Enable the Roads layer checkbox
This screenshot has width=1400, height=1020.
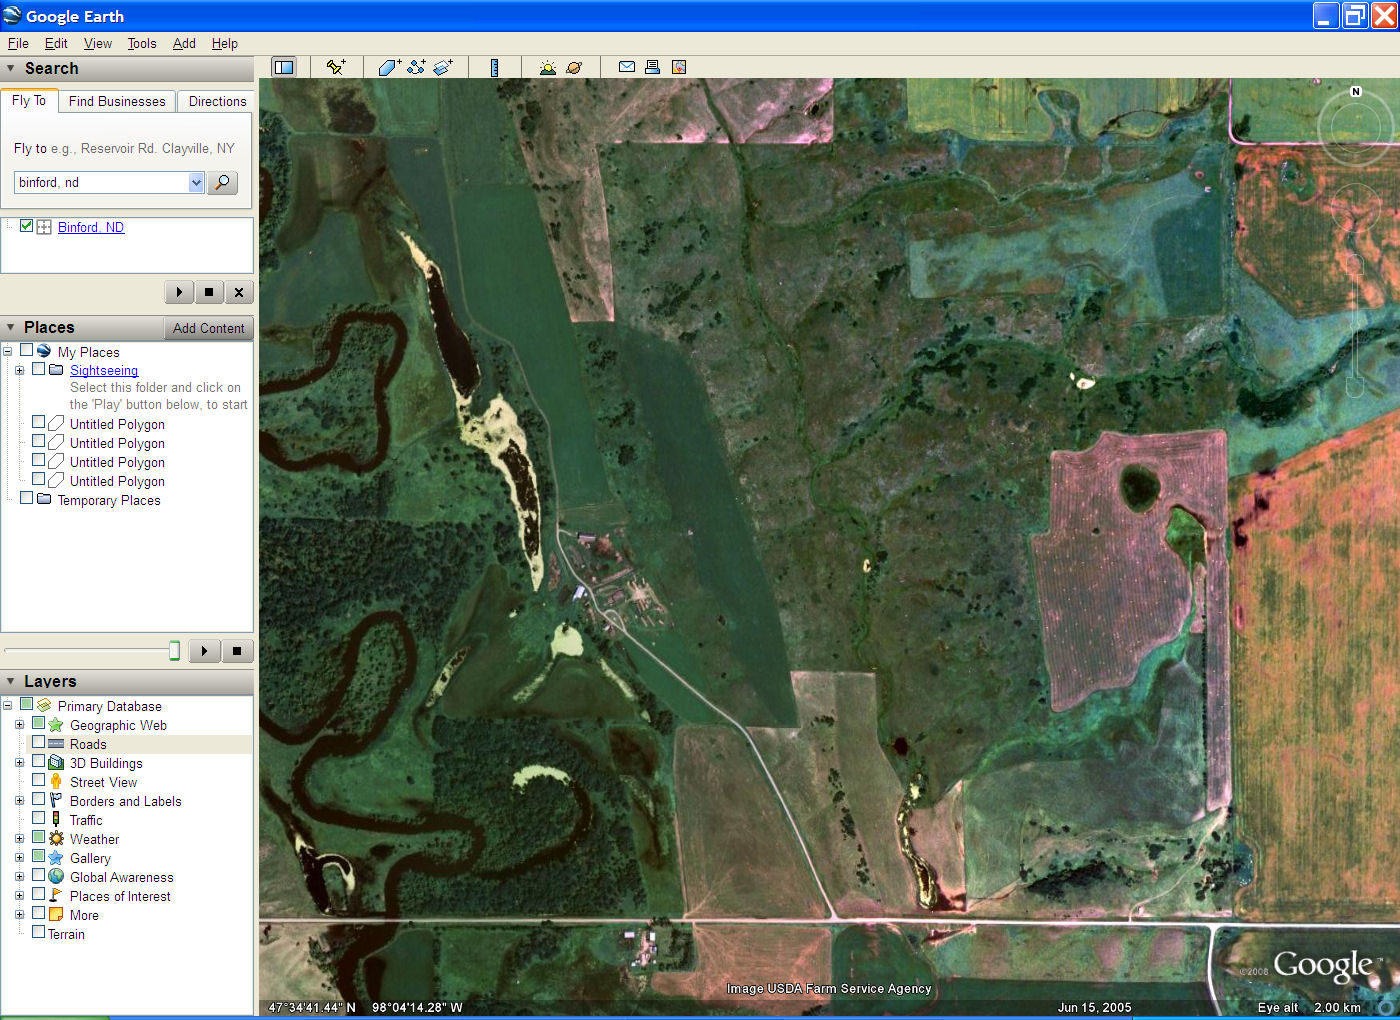38,743
